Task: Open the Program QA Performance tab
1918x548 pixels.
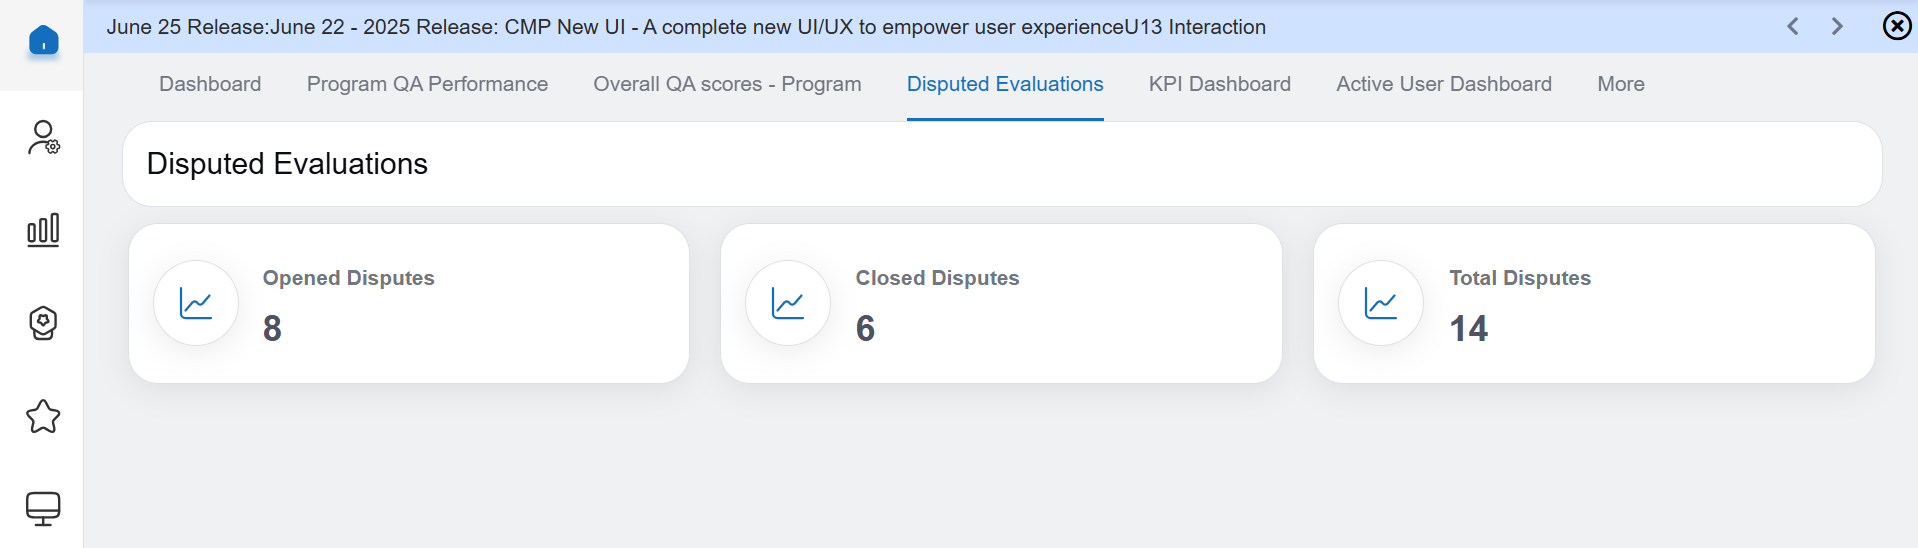Action: (x=427, y=84)
